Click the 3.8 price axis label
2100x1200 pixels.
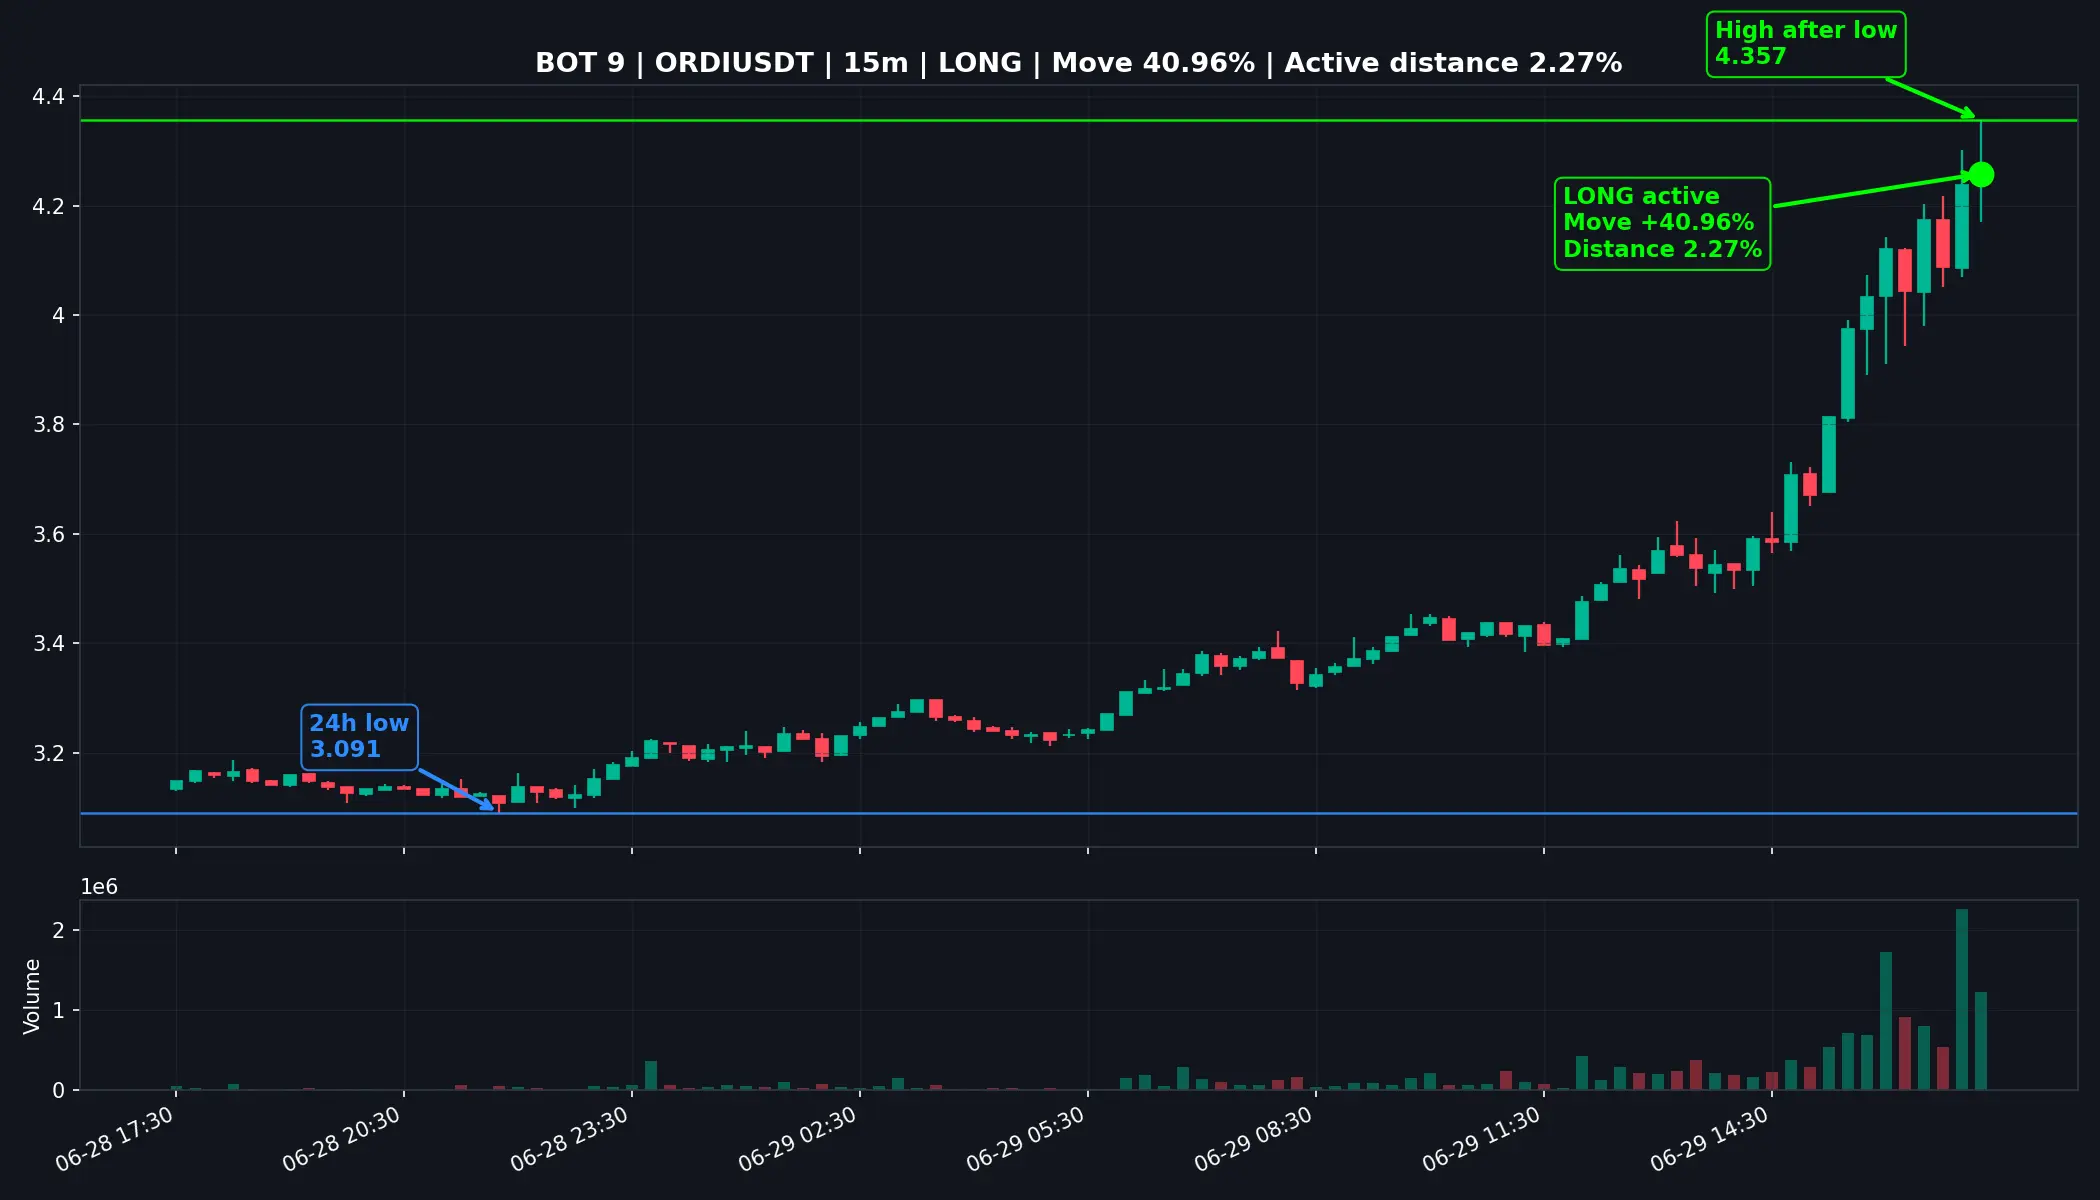(x=48, y=425)
